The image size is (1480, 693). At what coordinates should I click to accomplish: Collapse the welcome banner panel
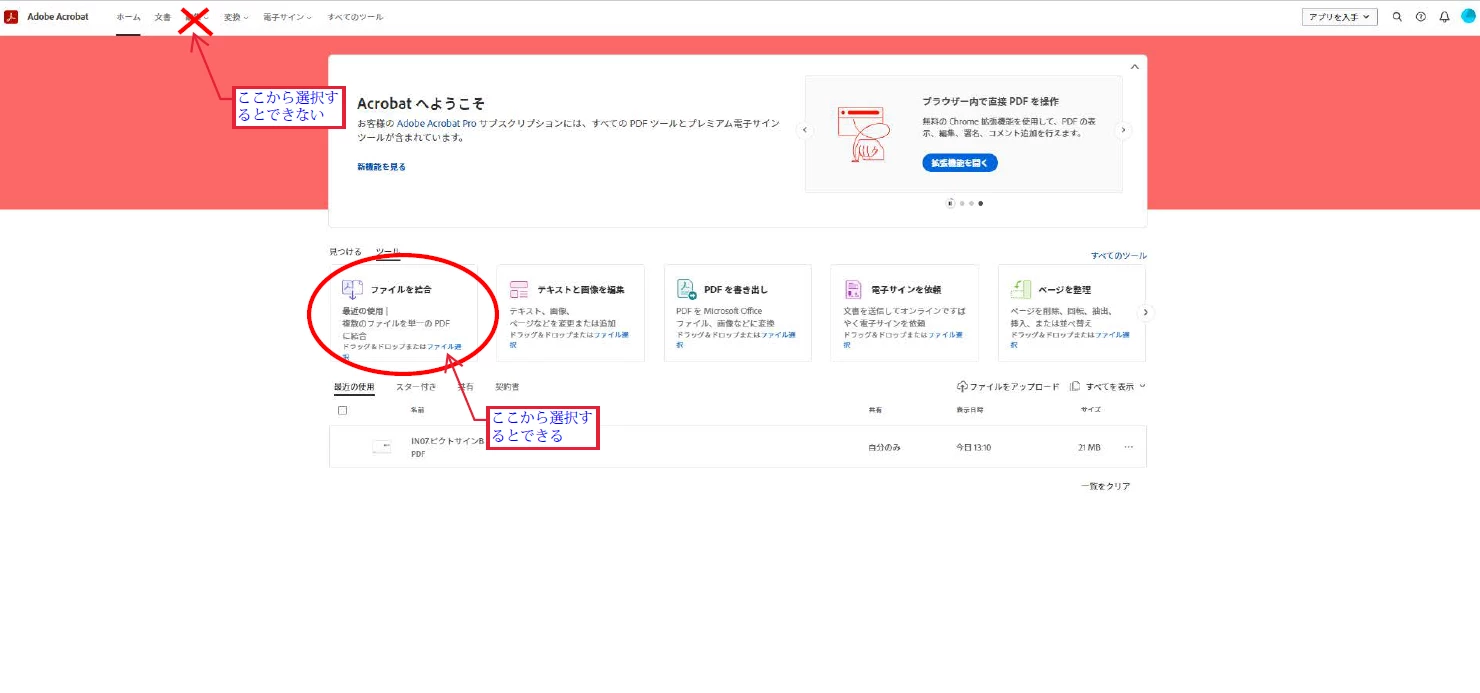pos(1134,67)
